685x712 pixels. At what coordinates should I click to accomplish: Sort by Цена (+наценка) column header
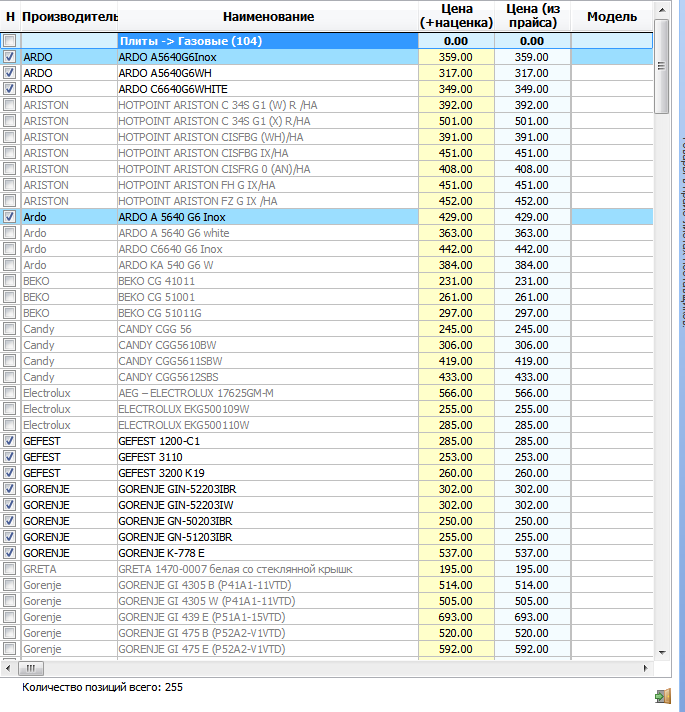[x=456, y=16]
